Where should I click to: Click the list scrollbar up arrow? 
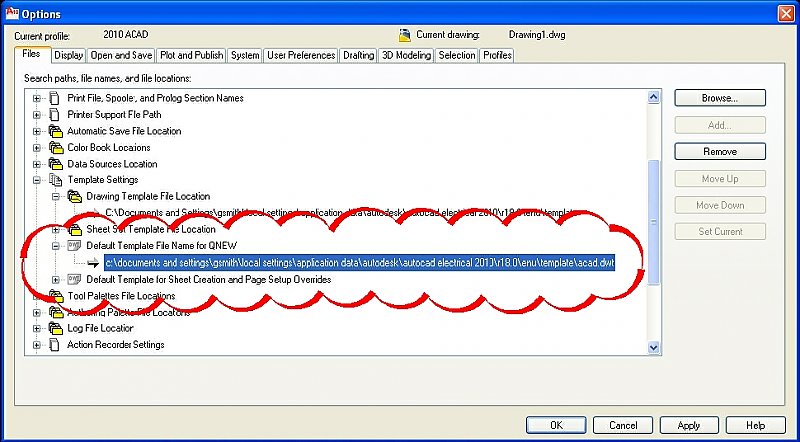[x=654, y=97]
